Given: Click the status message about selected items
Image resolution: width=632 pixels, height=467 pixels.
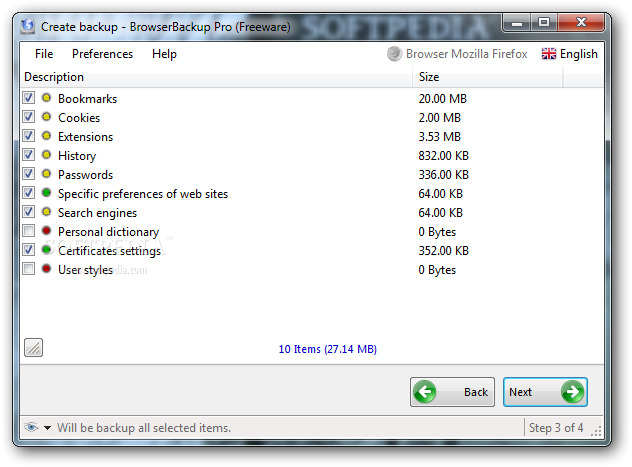Looking at the screenshot, I should pos(144,428).
